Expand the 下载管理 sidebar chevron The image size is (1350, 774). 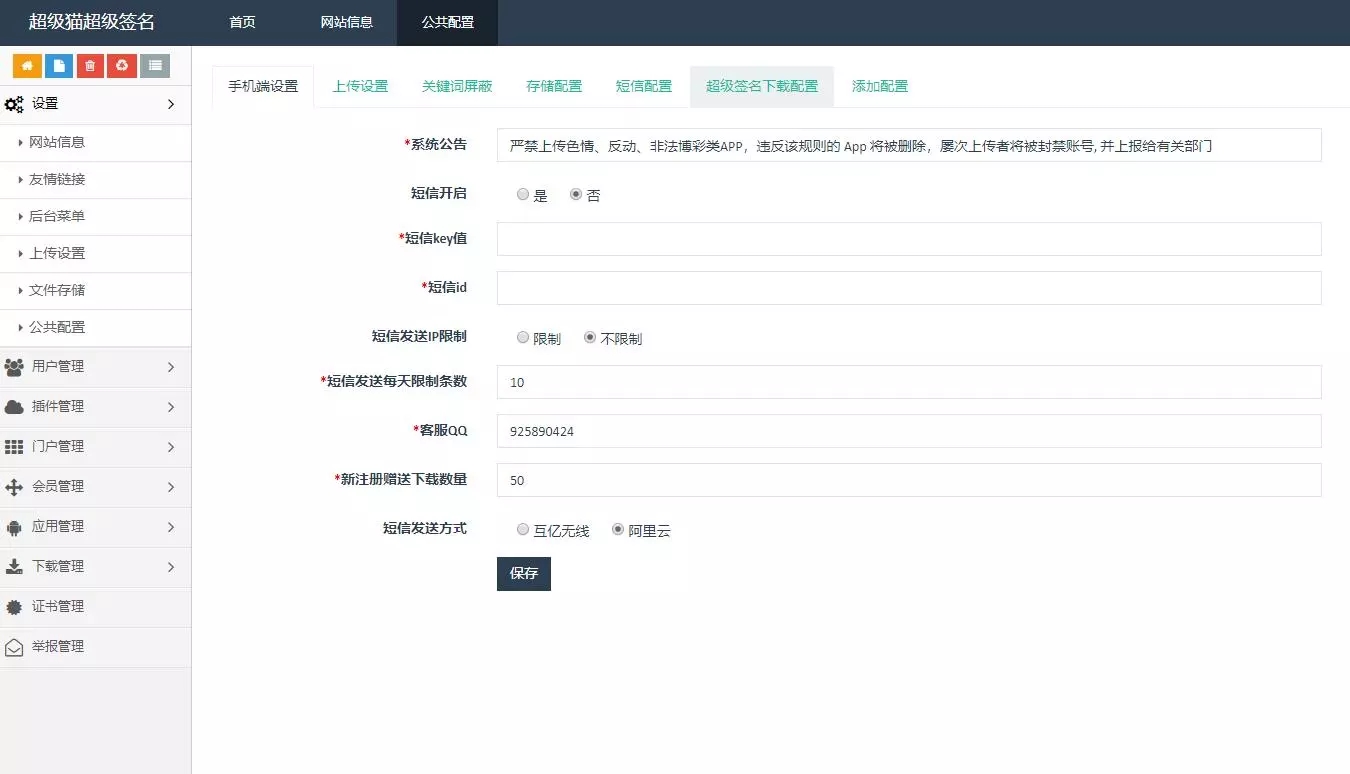[171, 567]
